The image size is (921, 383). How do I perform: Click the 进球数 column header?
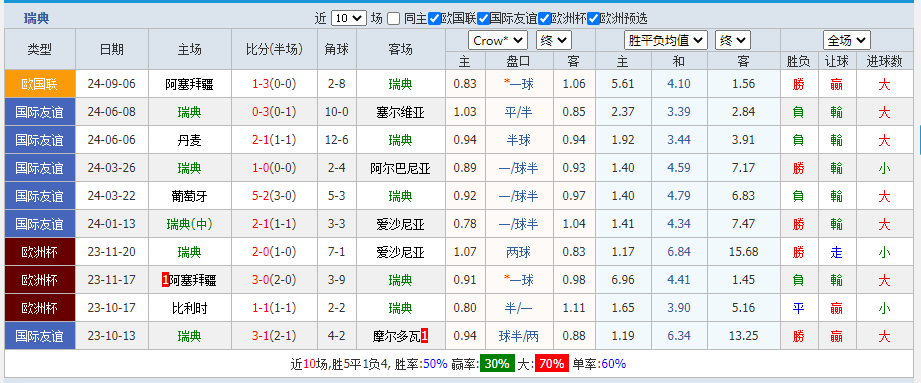(x=884, y=61)
